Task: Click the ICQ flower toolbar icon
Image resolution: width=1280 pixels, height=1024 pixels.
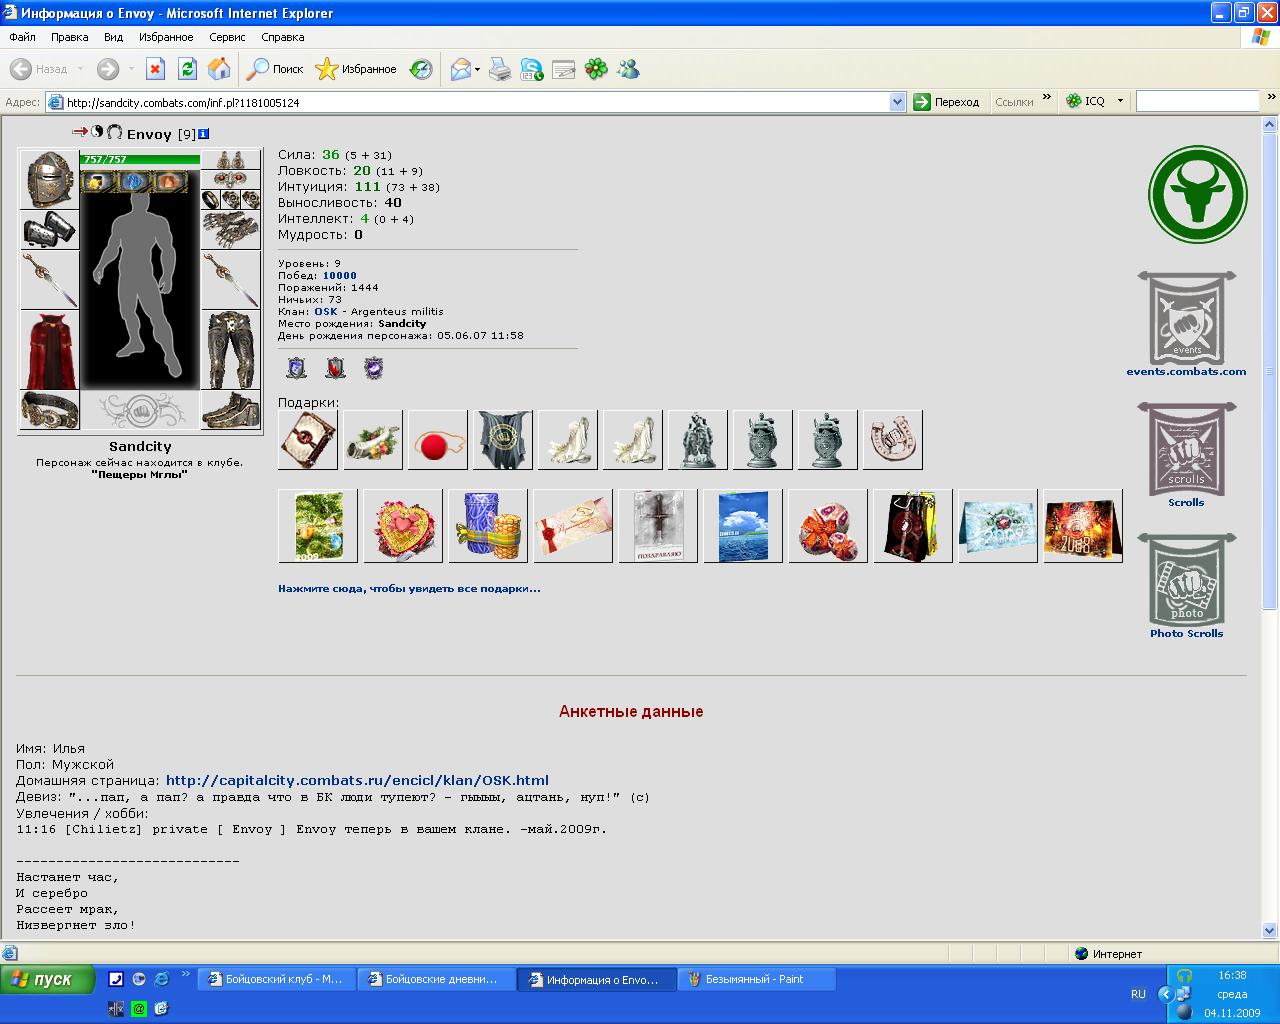Action: pyautogui.click(x=596, y=69)
